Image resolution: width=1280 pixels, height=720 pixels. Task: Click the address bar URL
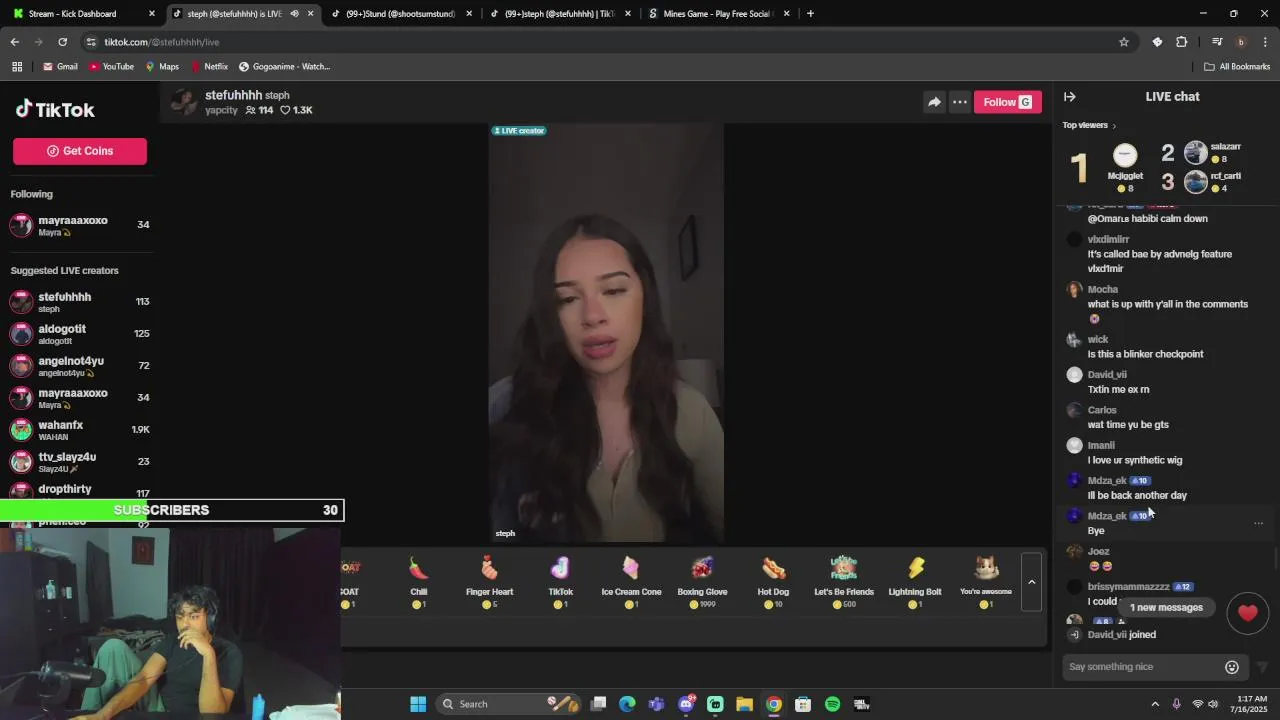click(161, 42)
